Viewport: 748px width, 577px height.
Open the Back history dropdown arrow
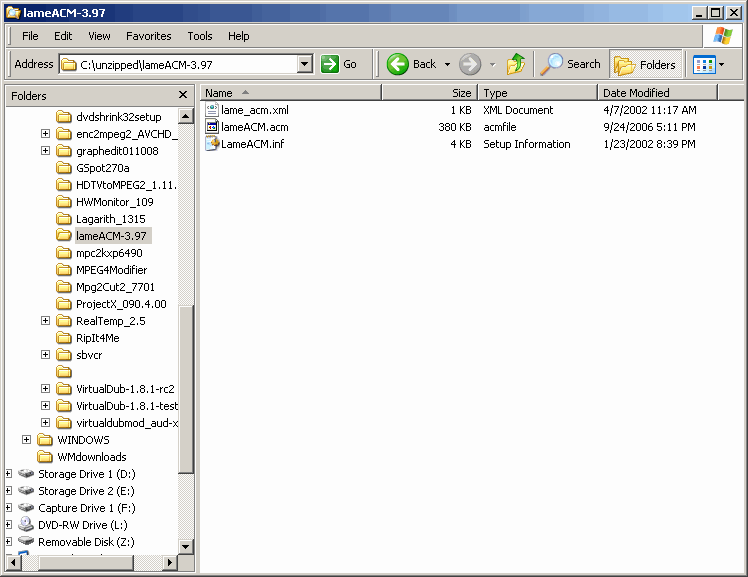(447, 64)
